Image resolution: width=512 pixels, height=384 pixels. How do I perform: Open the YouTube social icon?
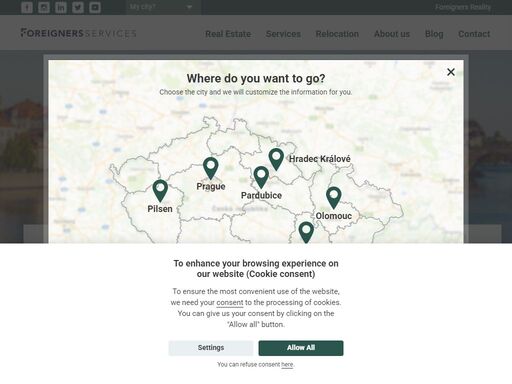pos(95,7)
